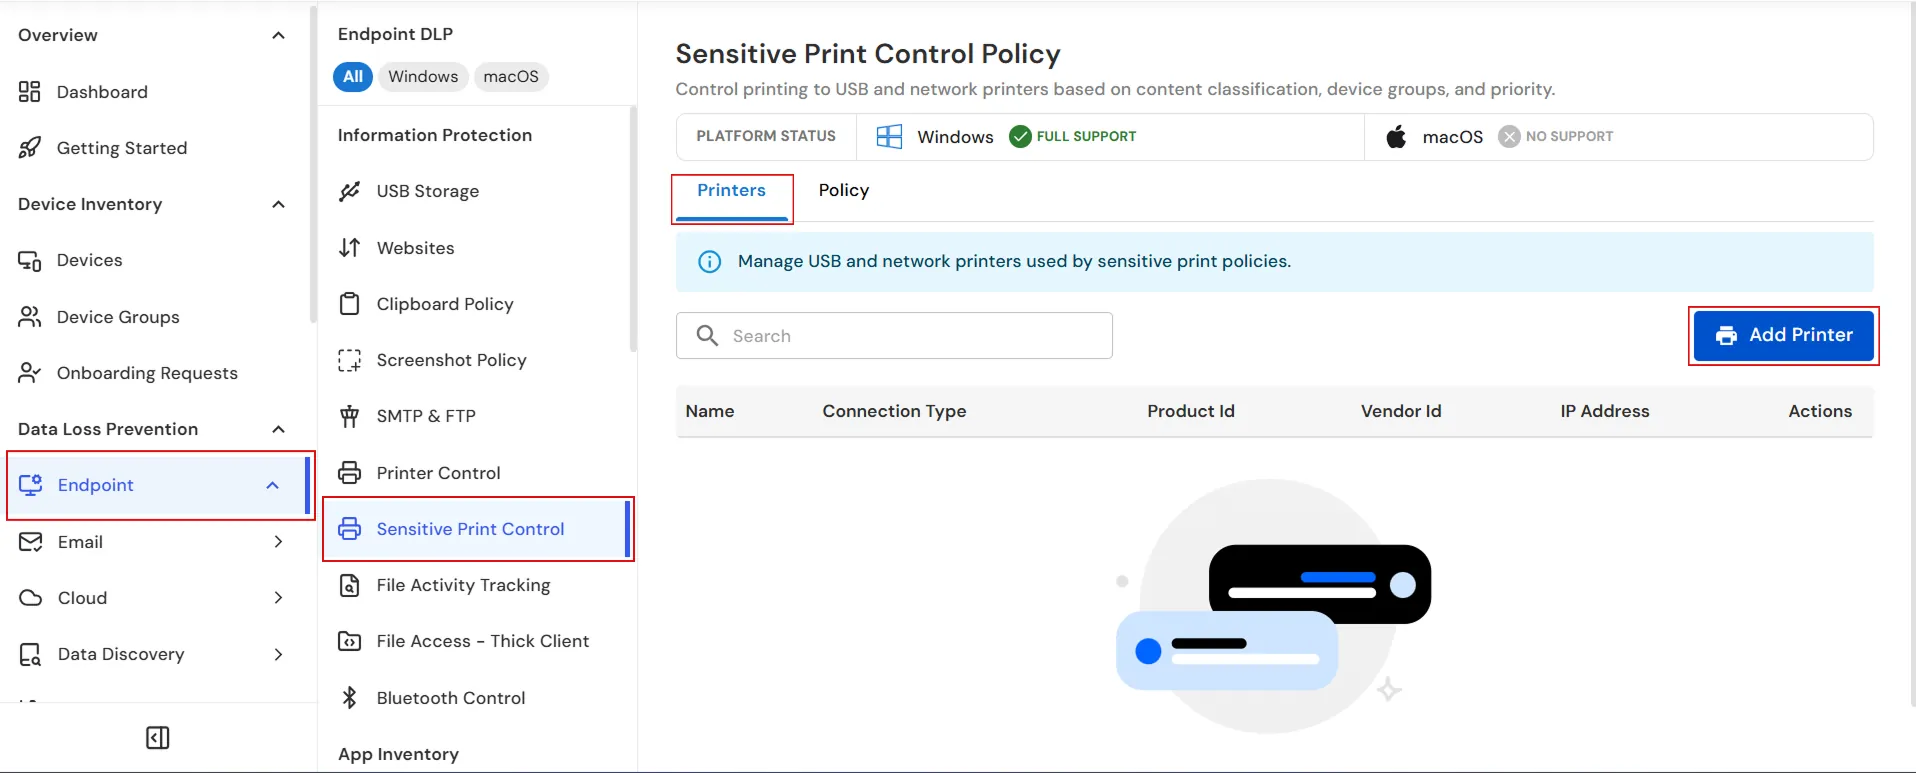Click the Product Id column header
This screenshot has width=1916, height=773.
pyautogui.click(x=1191, y=412)
